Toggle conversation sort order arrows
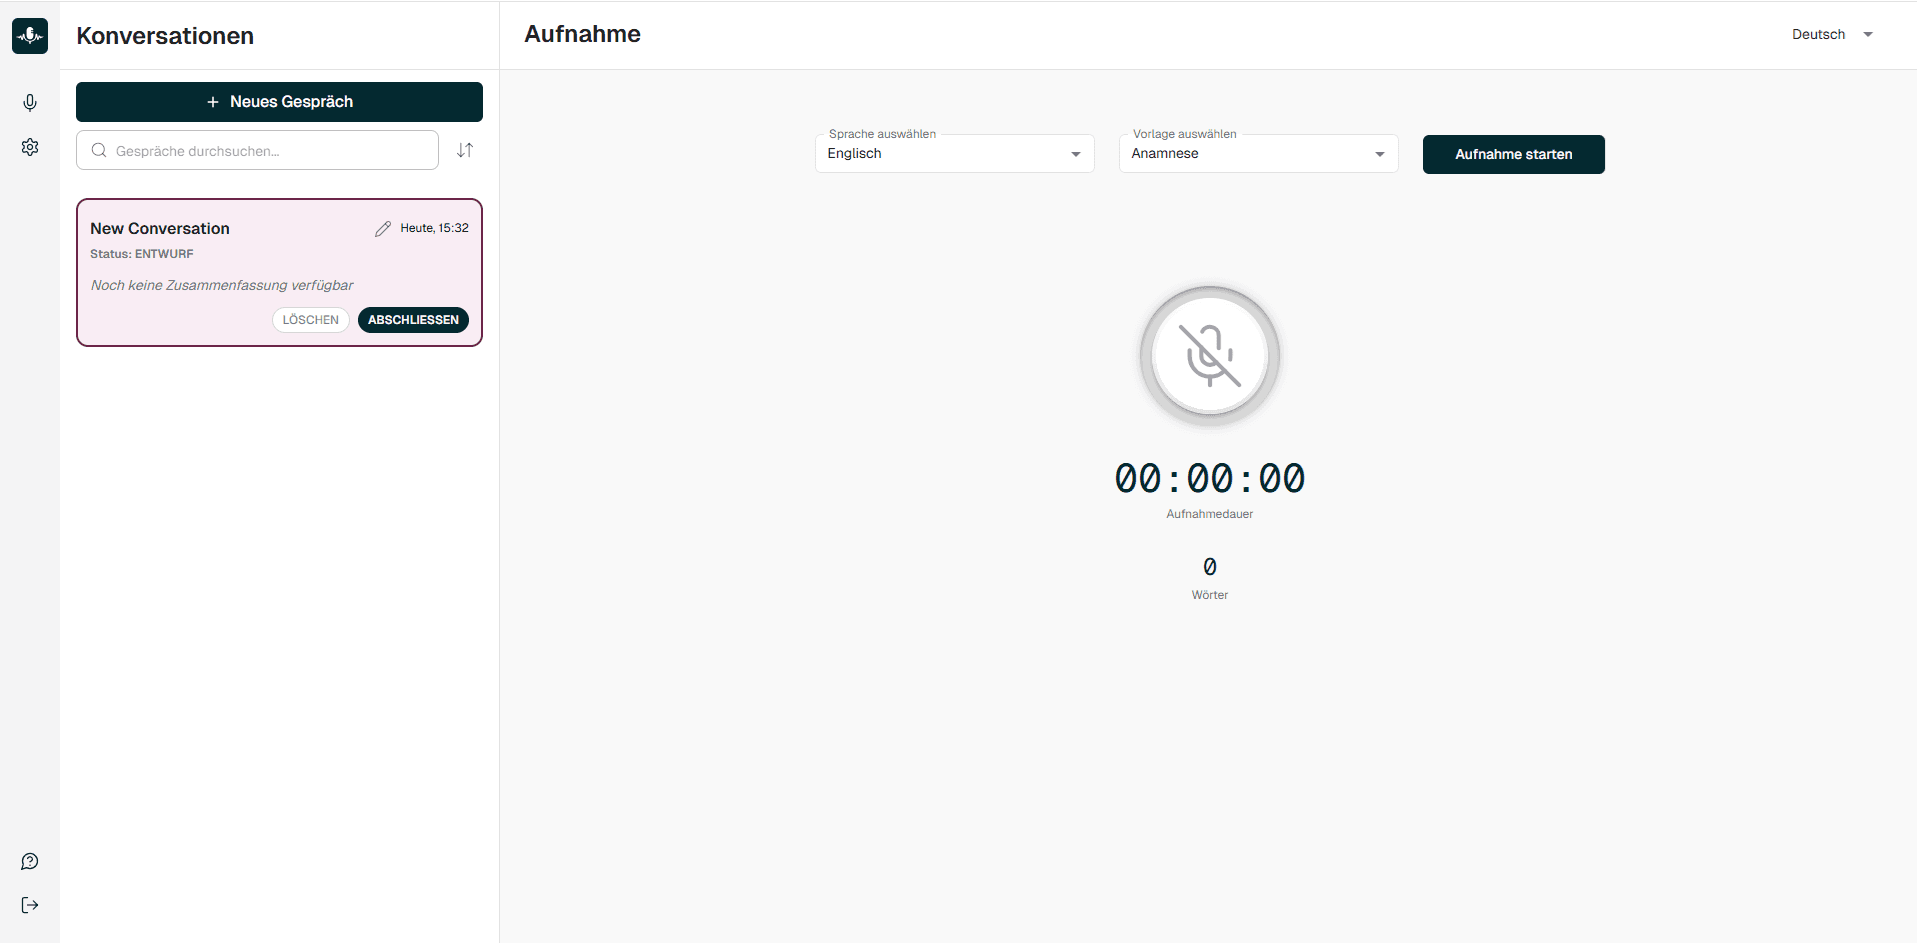 (465, 150)
